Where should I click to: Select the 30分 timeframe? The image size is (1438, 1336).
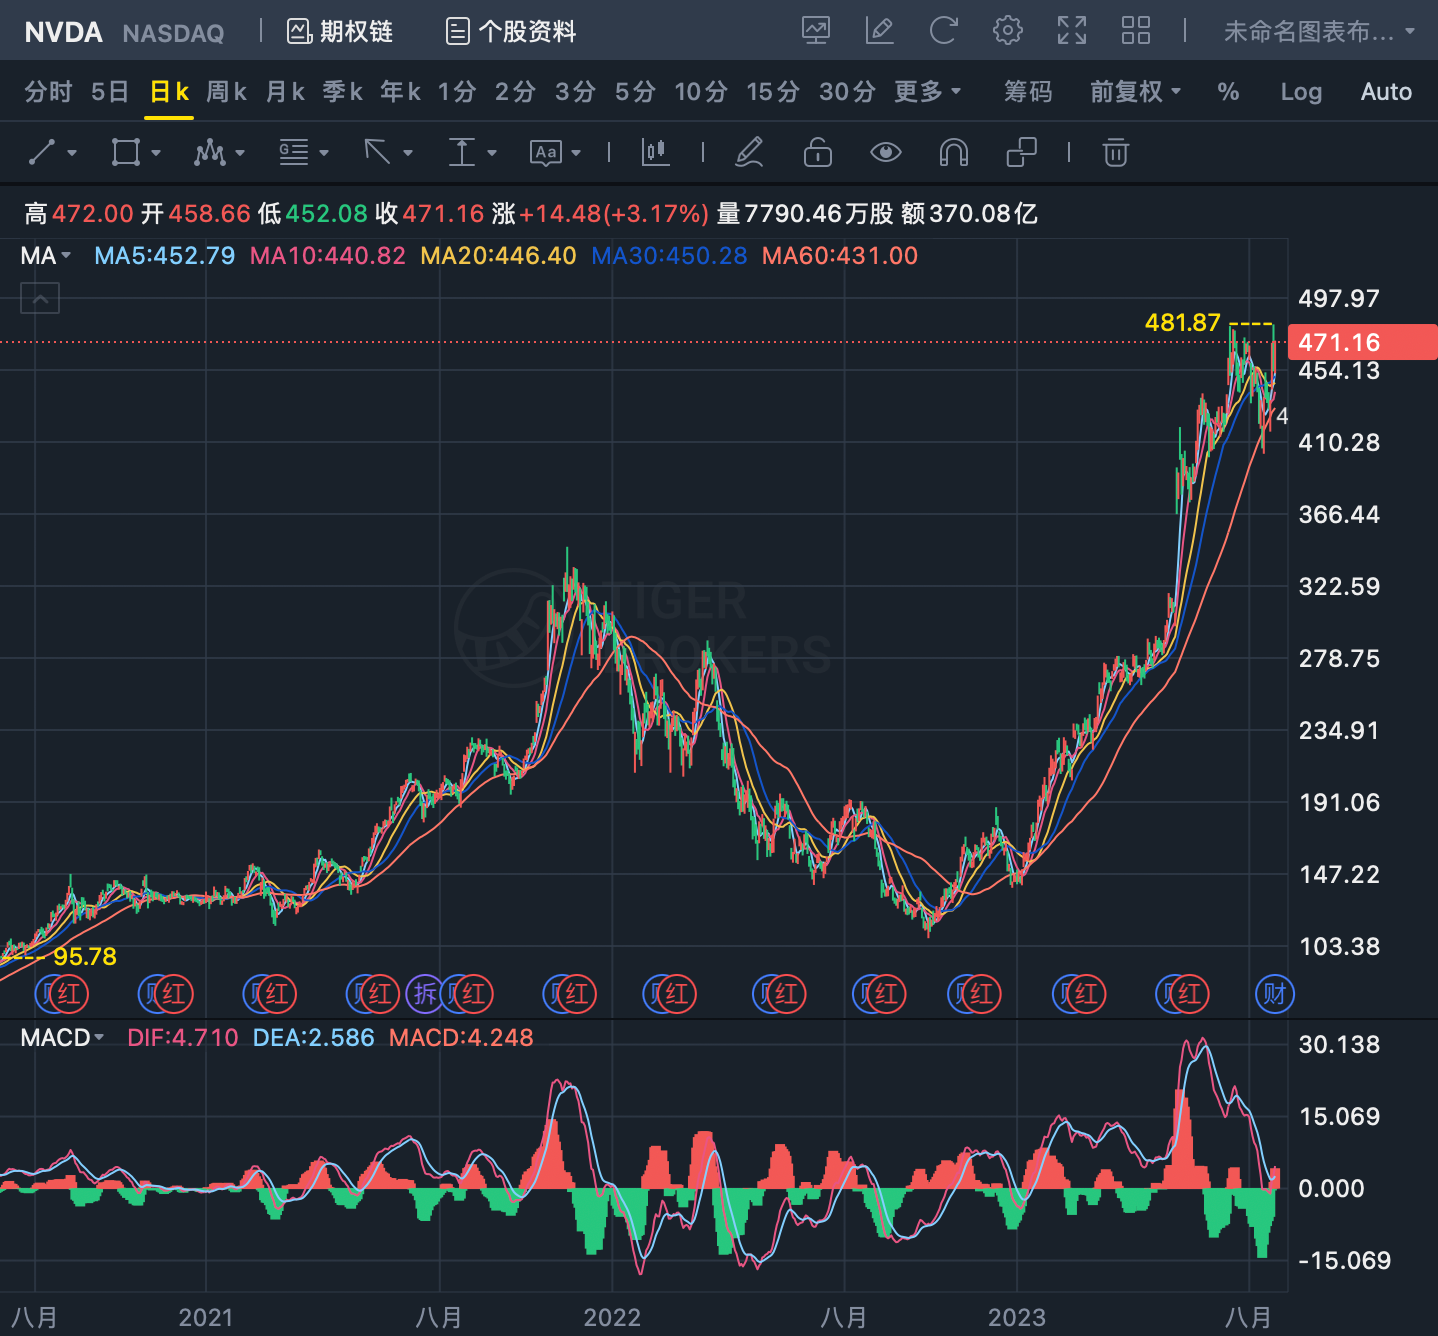pyautogui.click(x=847, y=92)
